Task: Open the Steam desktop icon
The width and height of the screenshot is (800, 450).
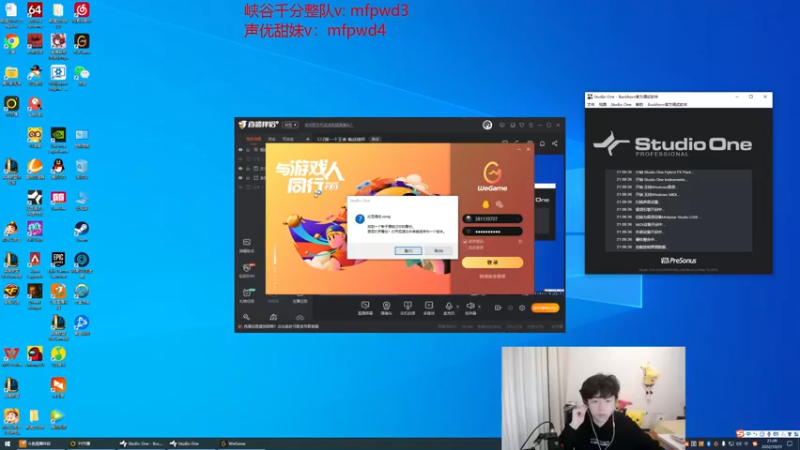Action: click(82, 231)
